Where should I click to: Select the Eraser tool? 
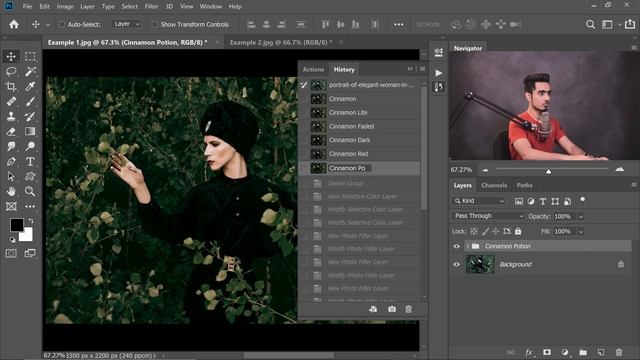11,131
